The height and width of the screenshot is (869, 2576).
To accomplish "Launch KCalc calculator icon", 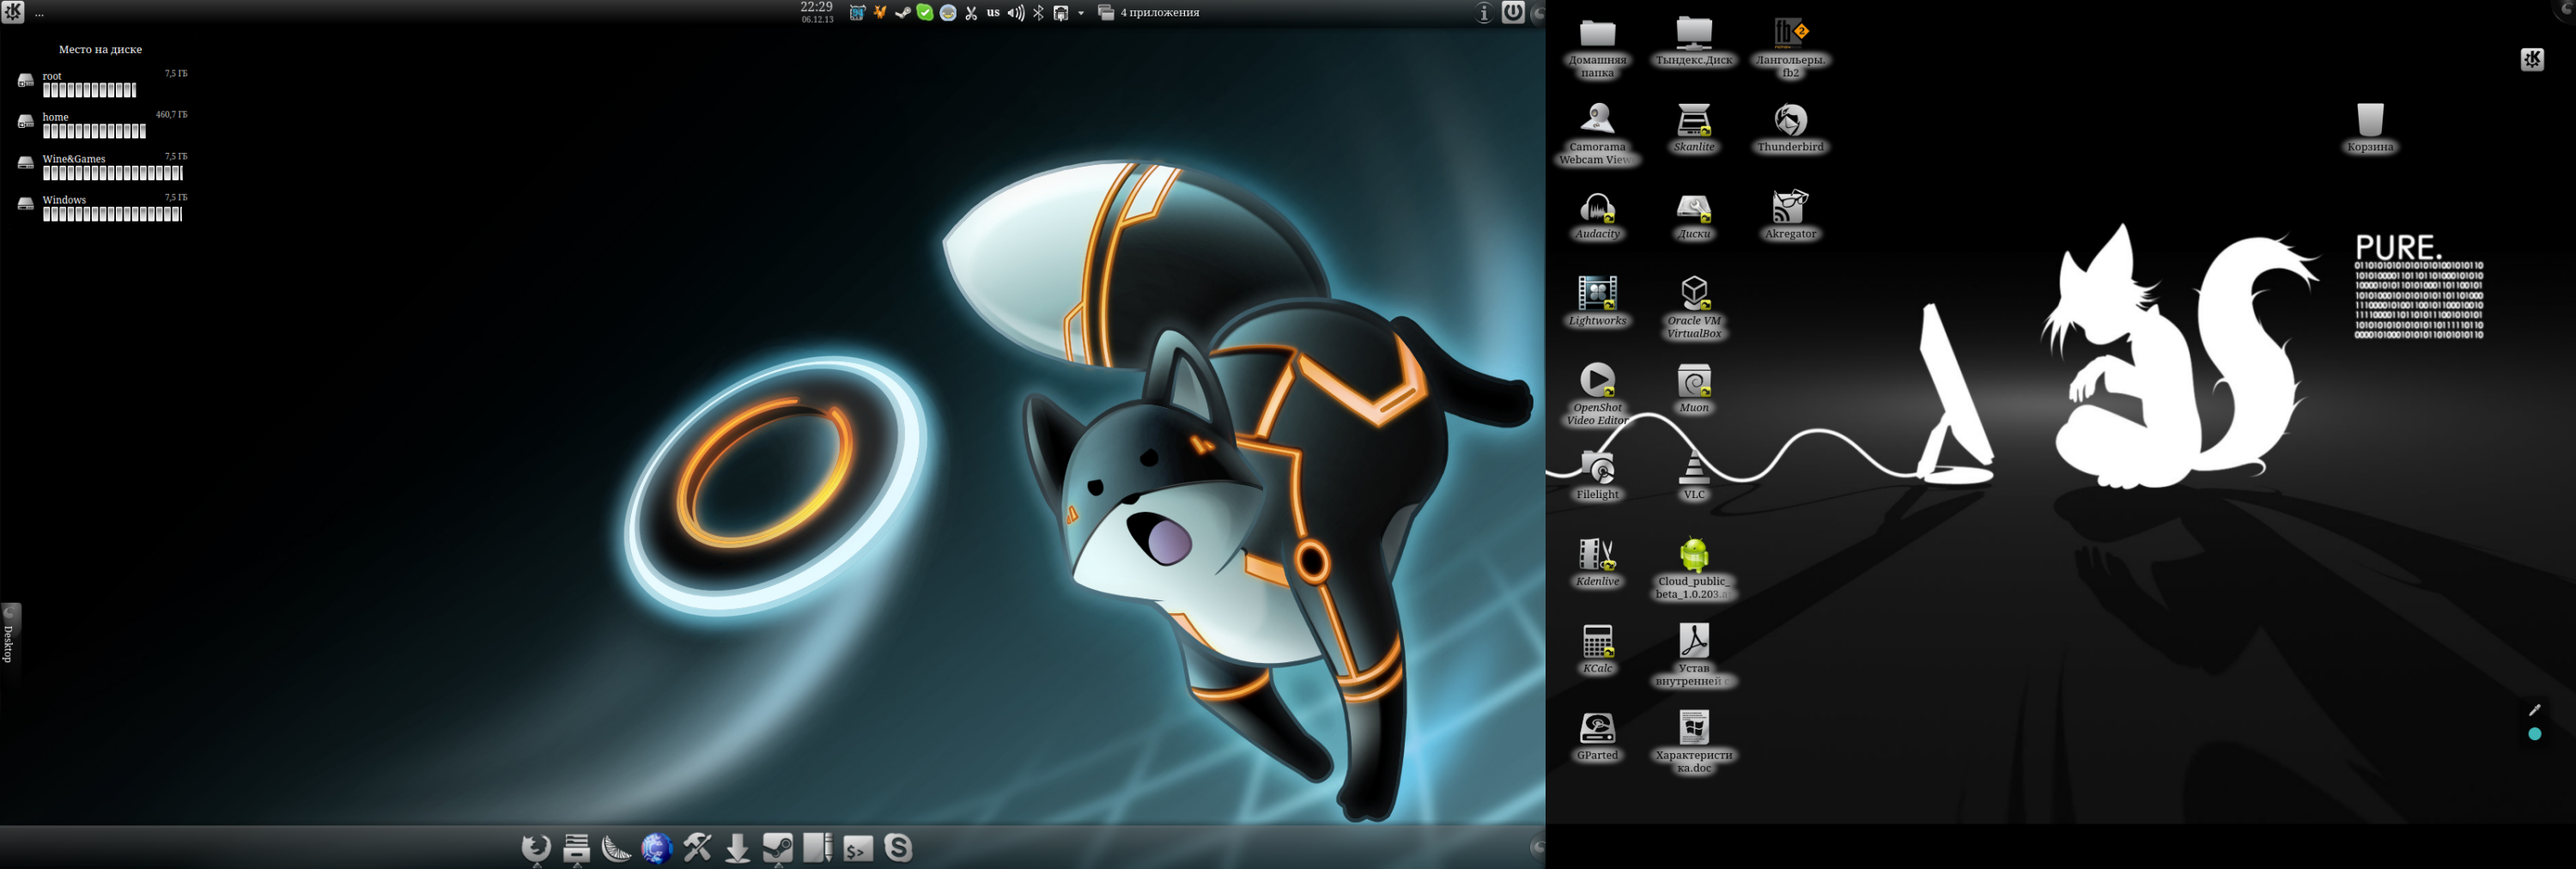I will 1597,650.
